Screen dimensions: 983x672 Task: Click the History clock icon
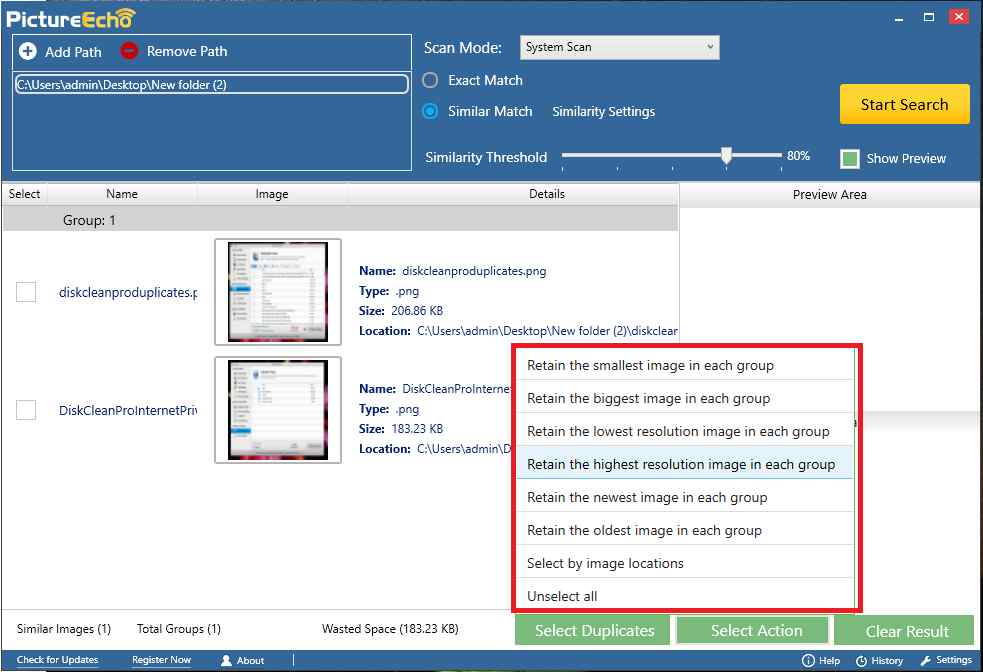[x=861, y=661]
